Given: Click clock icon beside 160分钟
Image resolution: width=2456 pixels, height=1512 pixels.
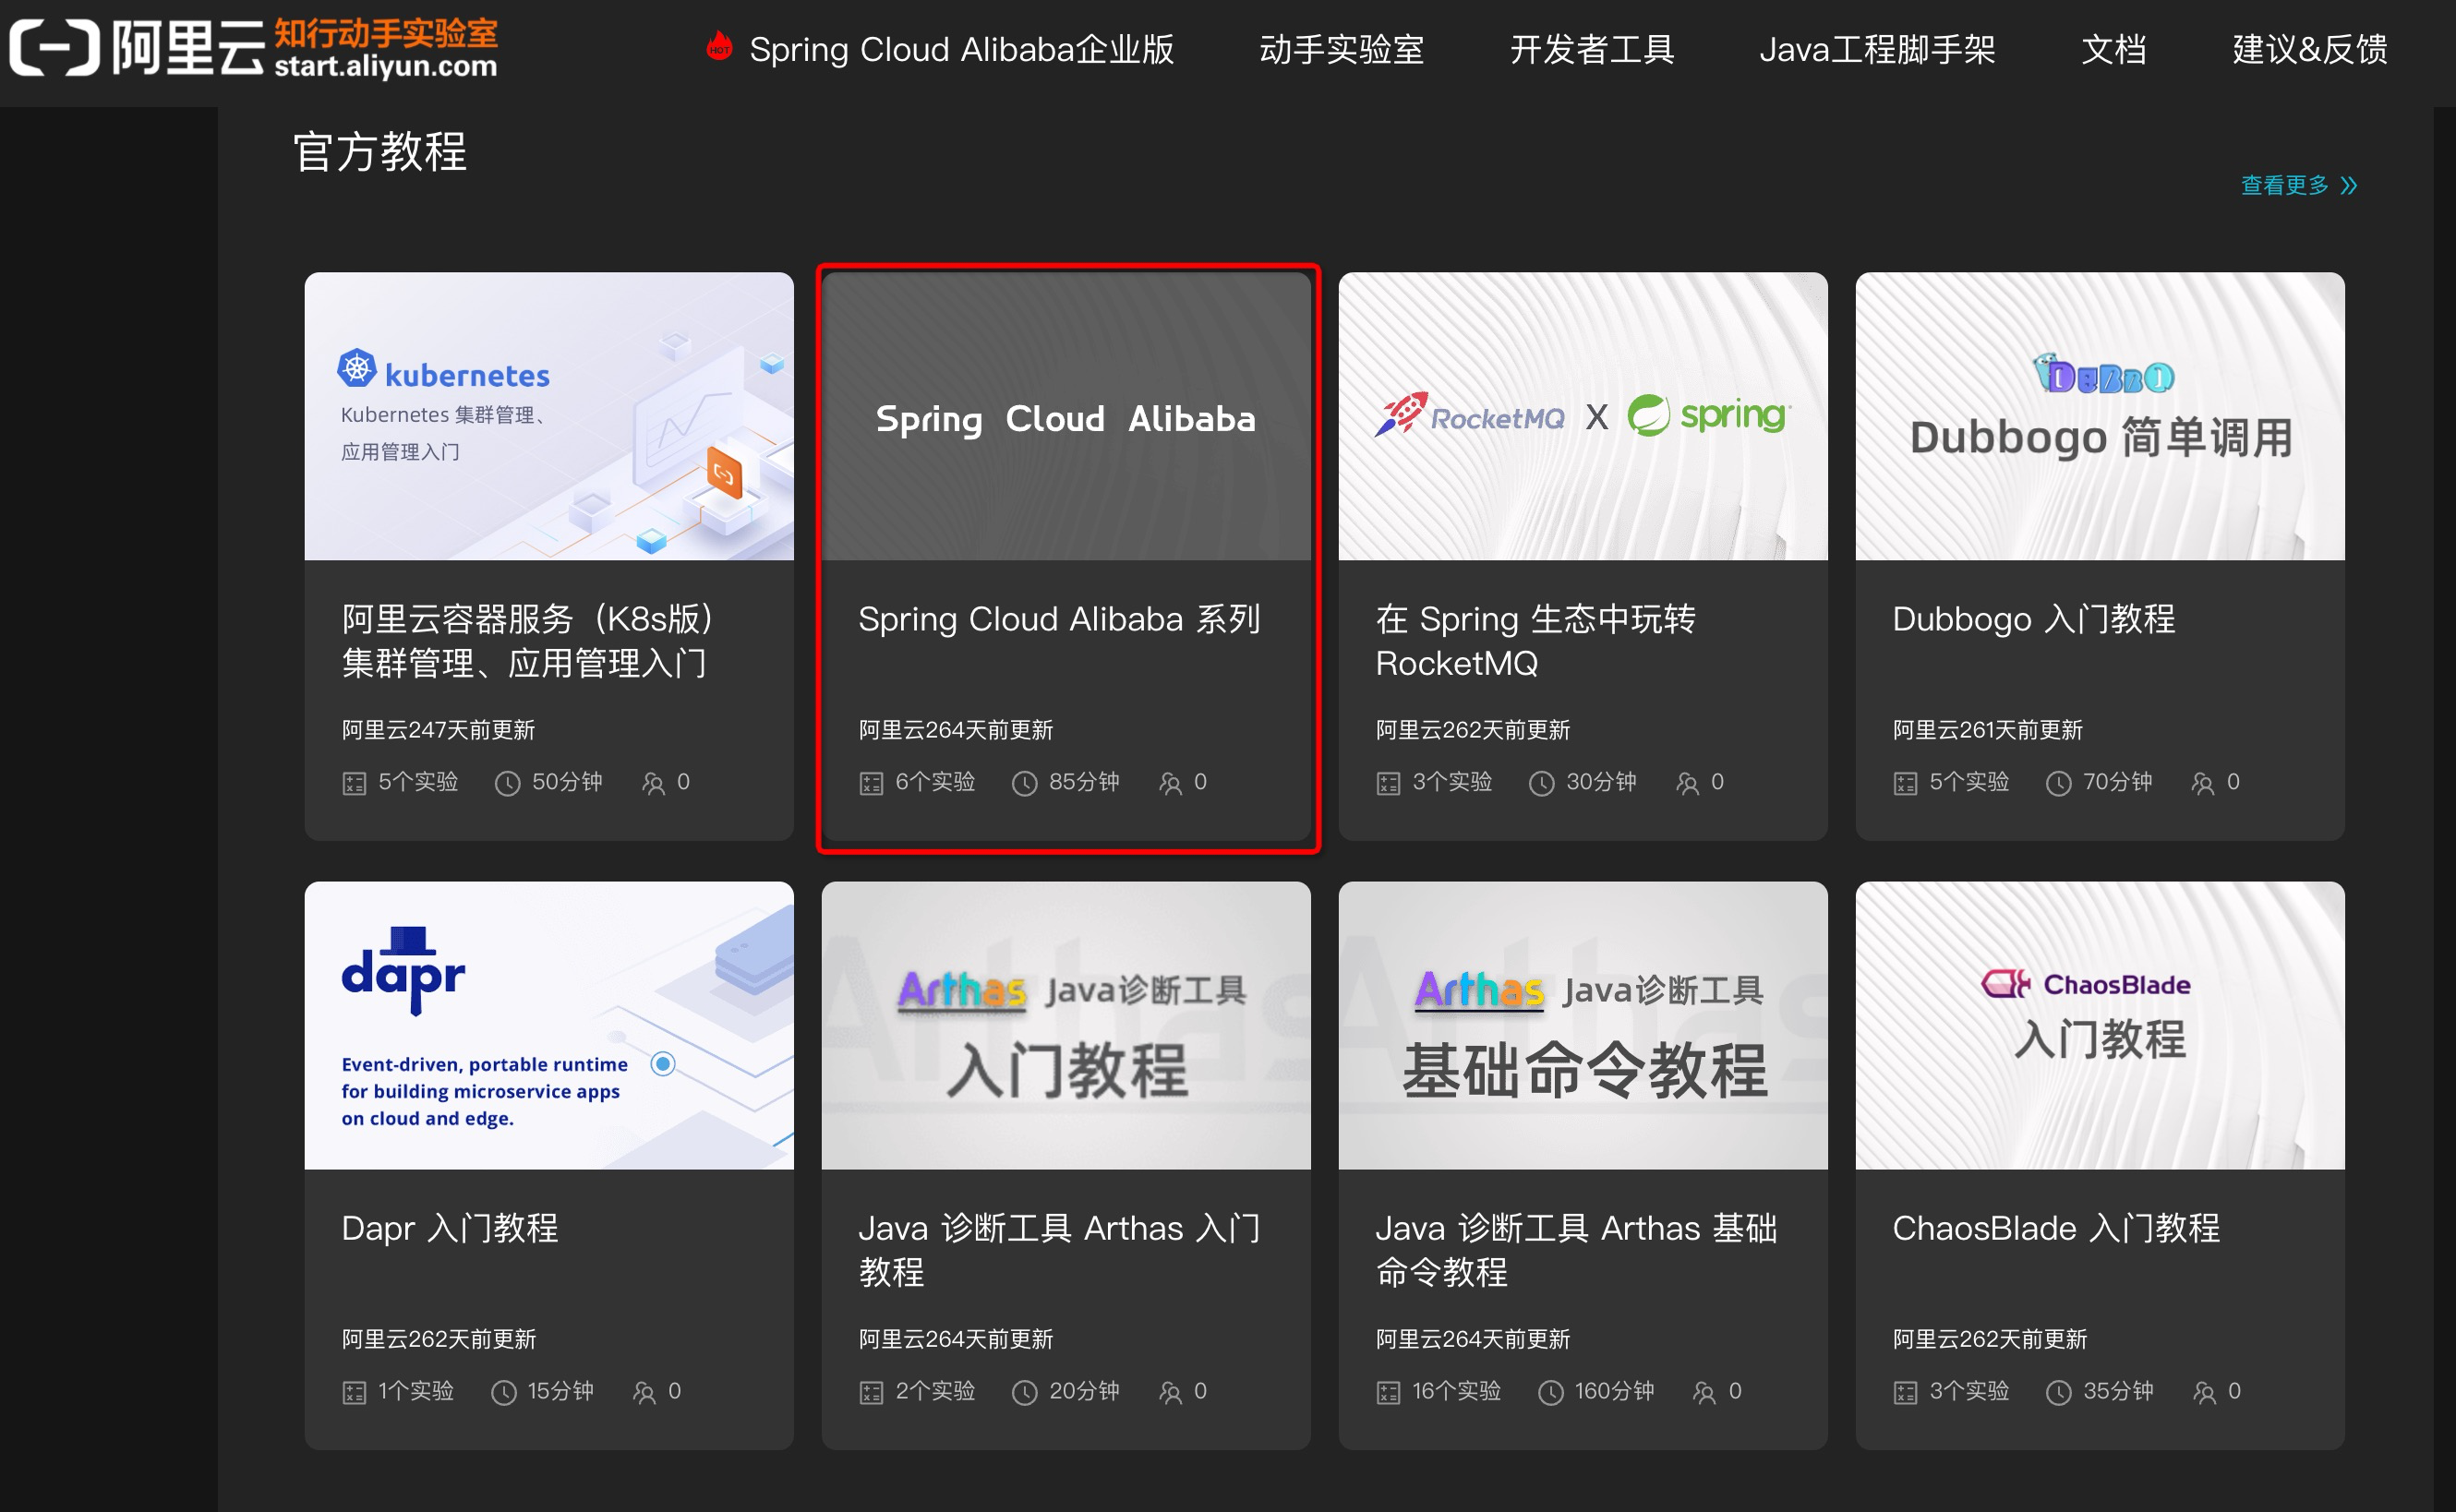Looking at the screenshot, I should click(1551, 1392).
